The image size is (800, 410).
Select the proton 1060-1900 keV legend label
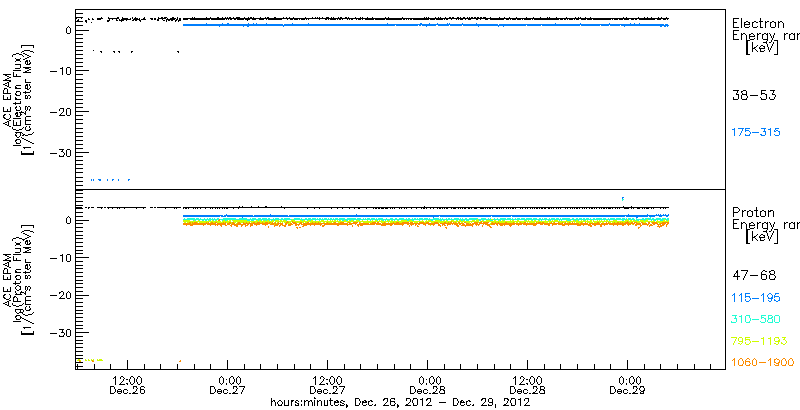[763, 363]
